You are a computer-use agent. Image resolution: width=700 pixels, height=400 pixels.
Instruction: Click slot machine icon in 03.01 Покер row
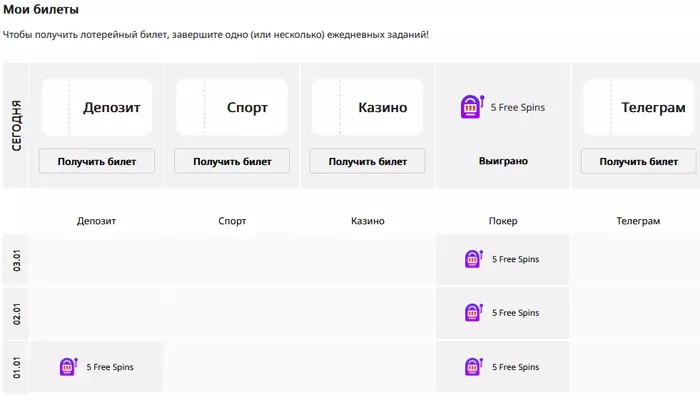point(474,259)
